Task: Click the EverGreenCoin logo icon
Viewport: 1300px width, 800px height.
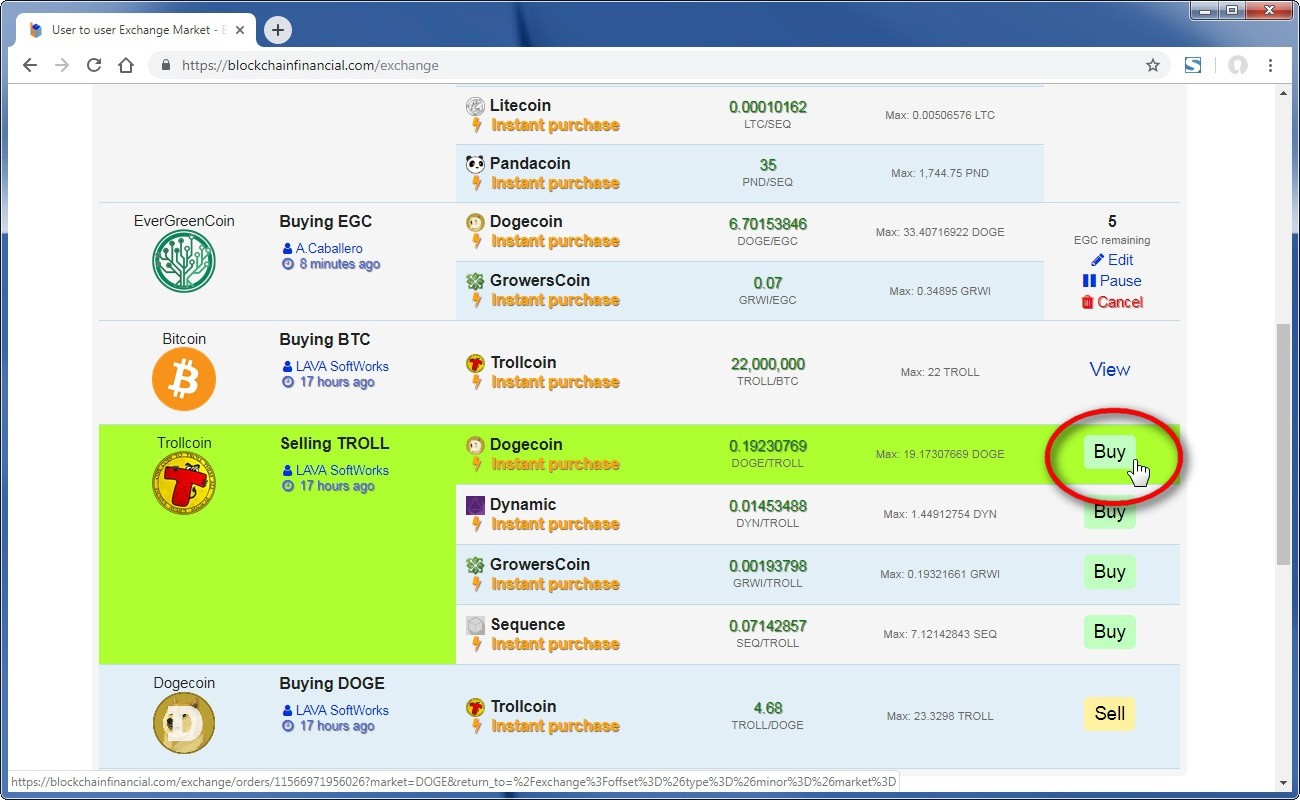Action: (x=184, y=261)
